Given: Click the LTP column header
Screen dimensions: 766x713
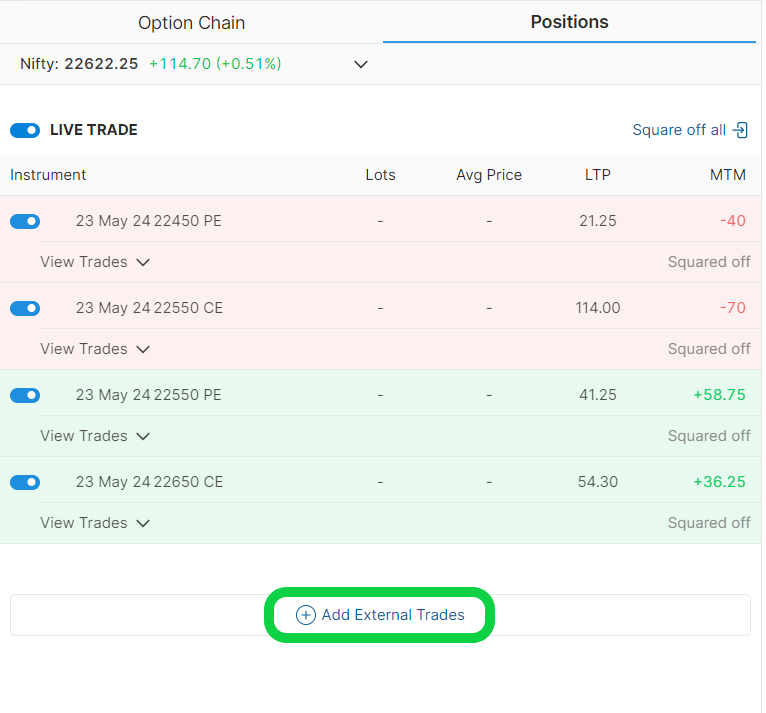Looking at the screenshot, I should click(597, 175).
